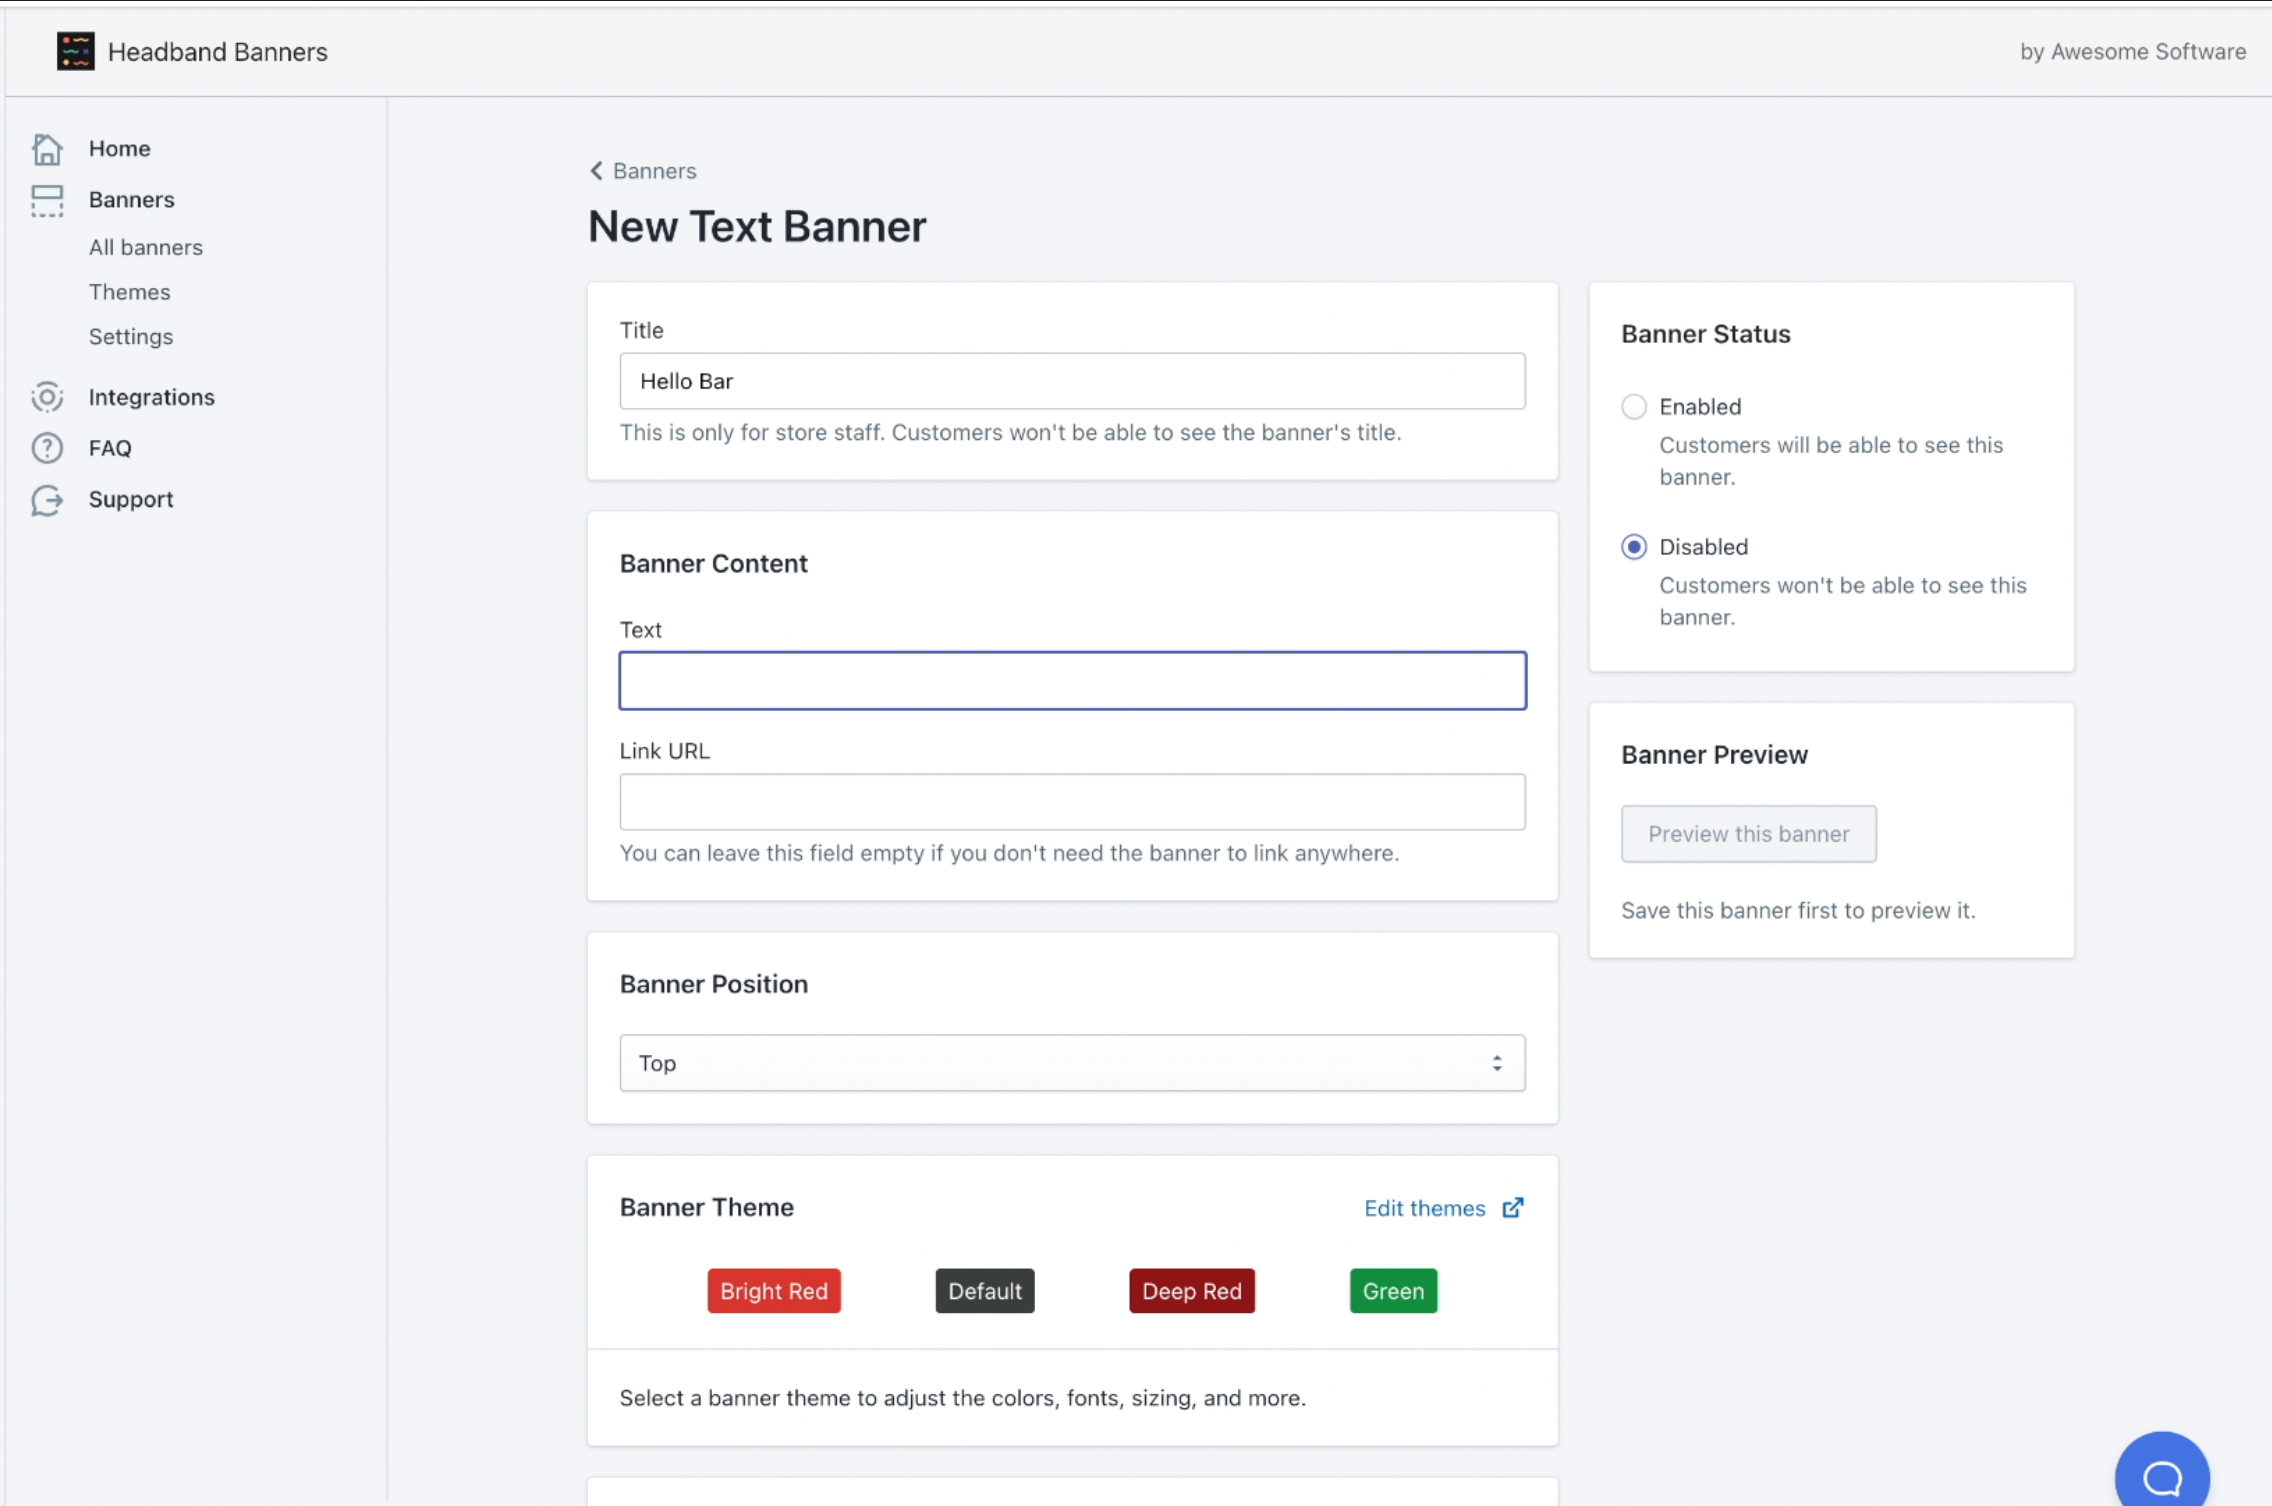Select the Enabled radio button
2272x1506 pixels.
(x=1634, y=407)
